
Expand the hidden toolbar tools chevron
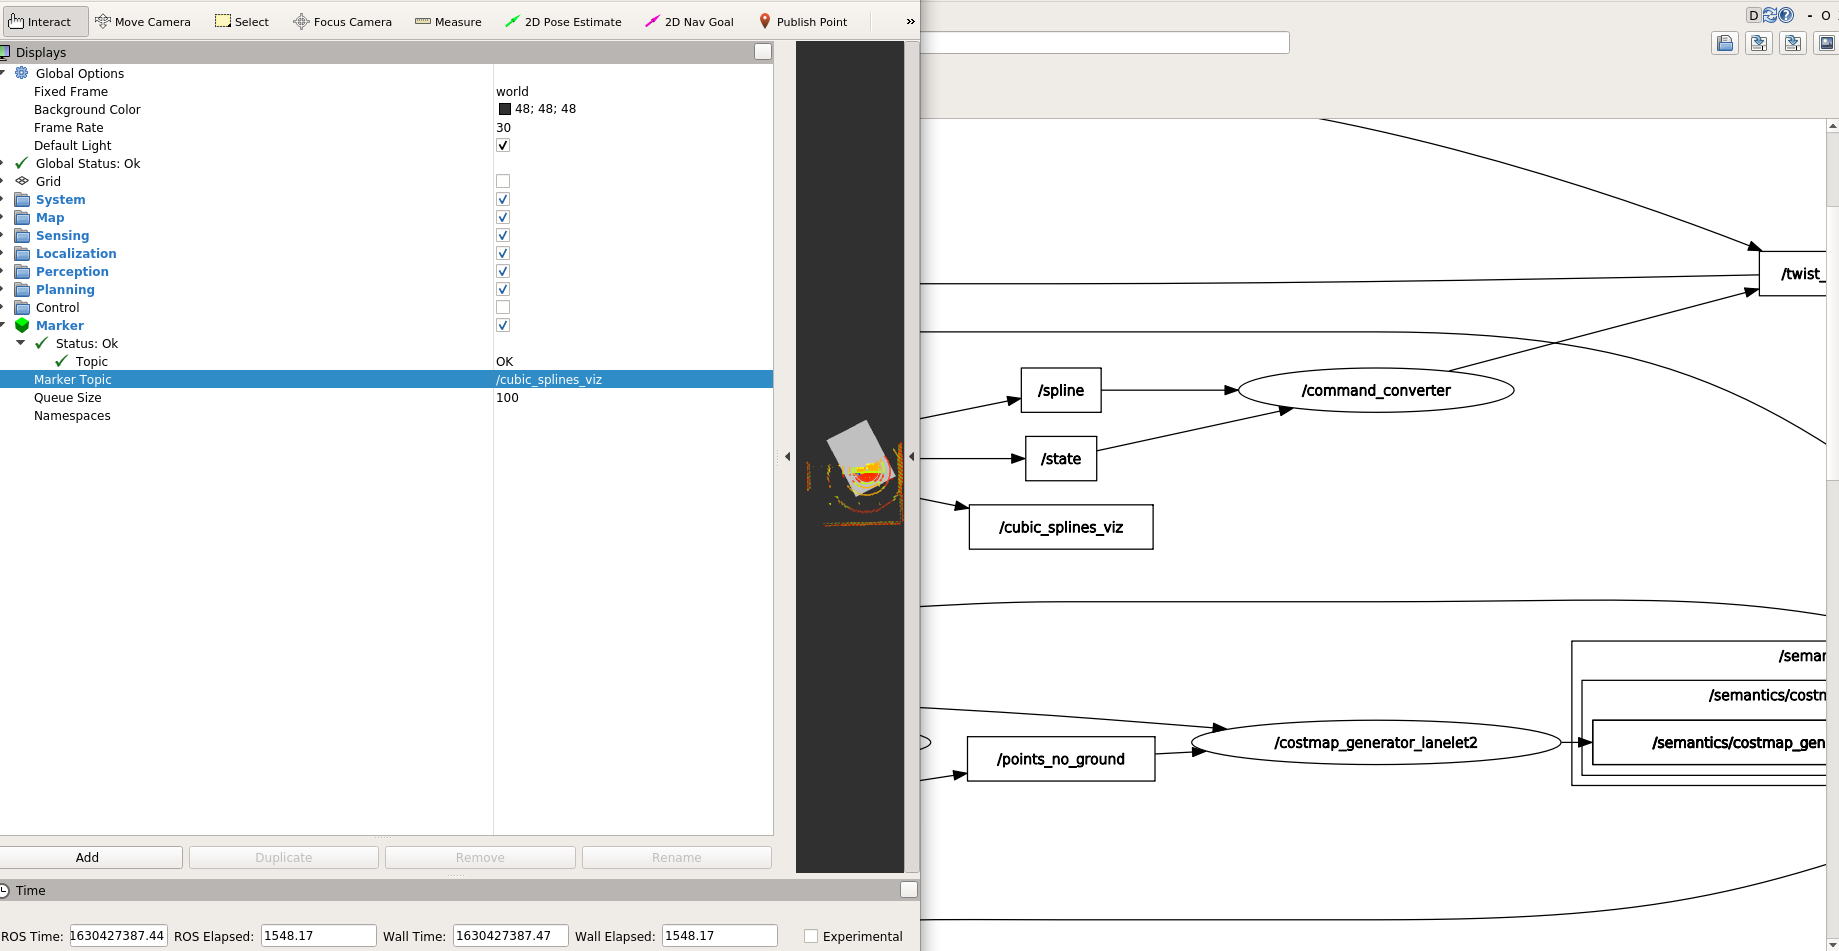click(x=909, y=21)
